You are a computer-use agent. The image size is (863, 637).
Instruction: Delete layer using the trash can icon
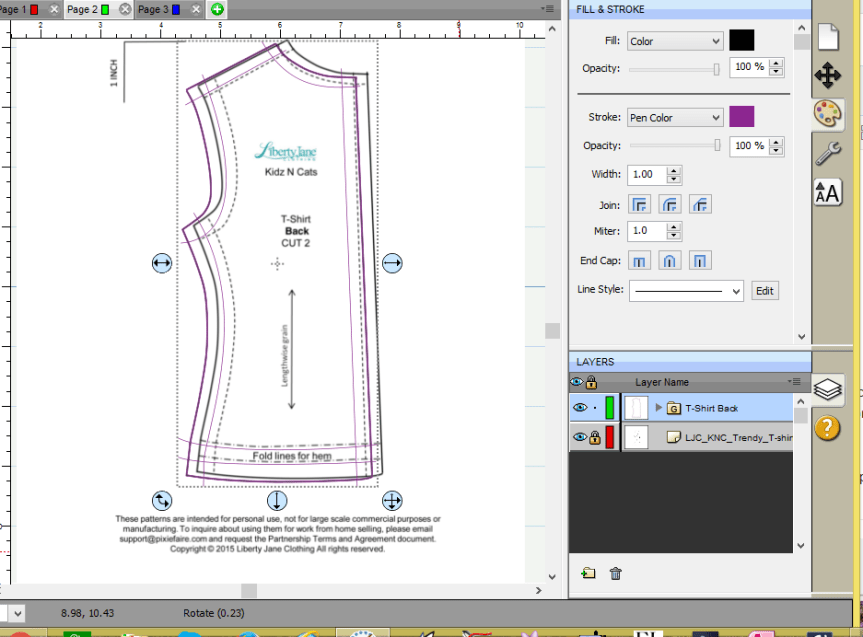(x=616, y=573)
